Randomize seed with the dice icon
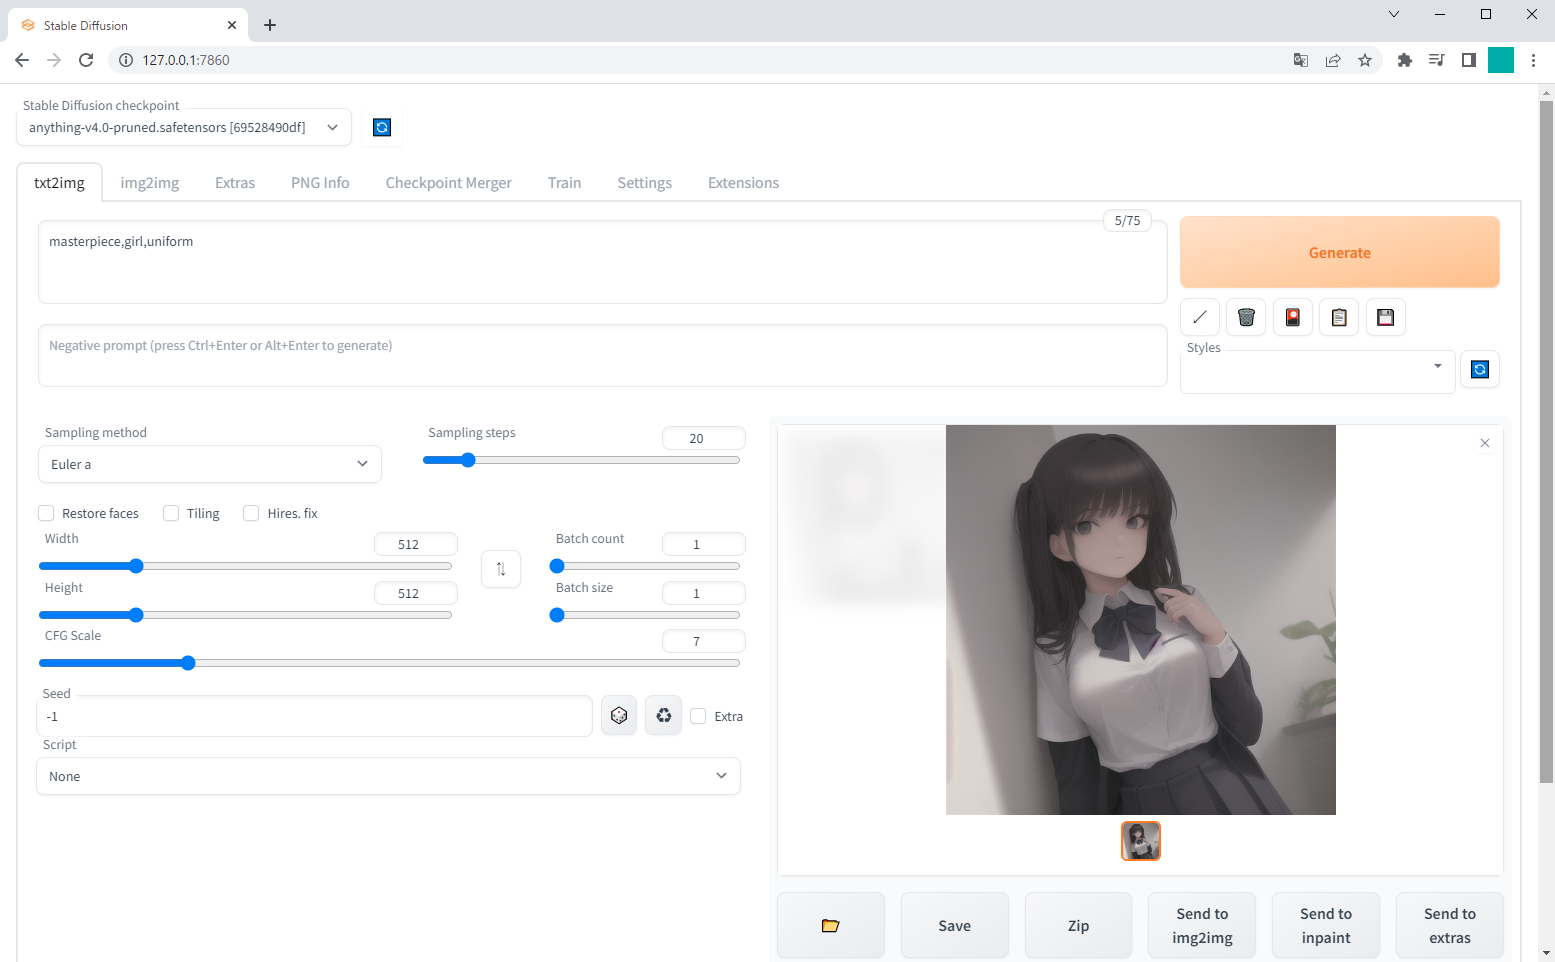The image size is (1555, 962). click(619, 716)
